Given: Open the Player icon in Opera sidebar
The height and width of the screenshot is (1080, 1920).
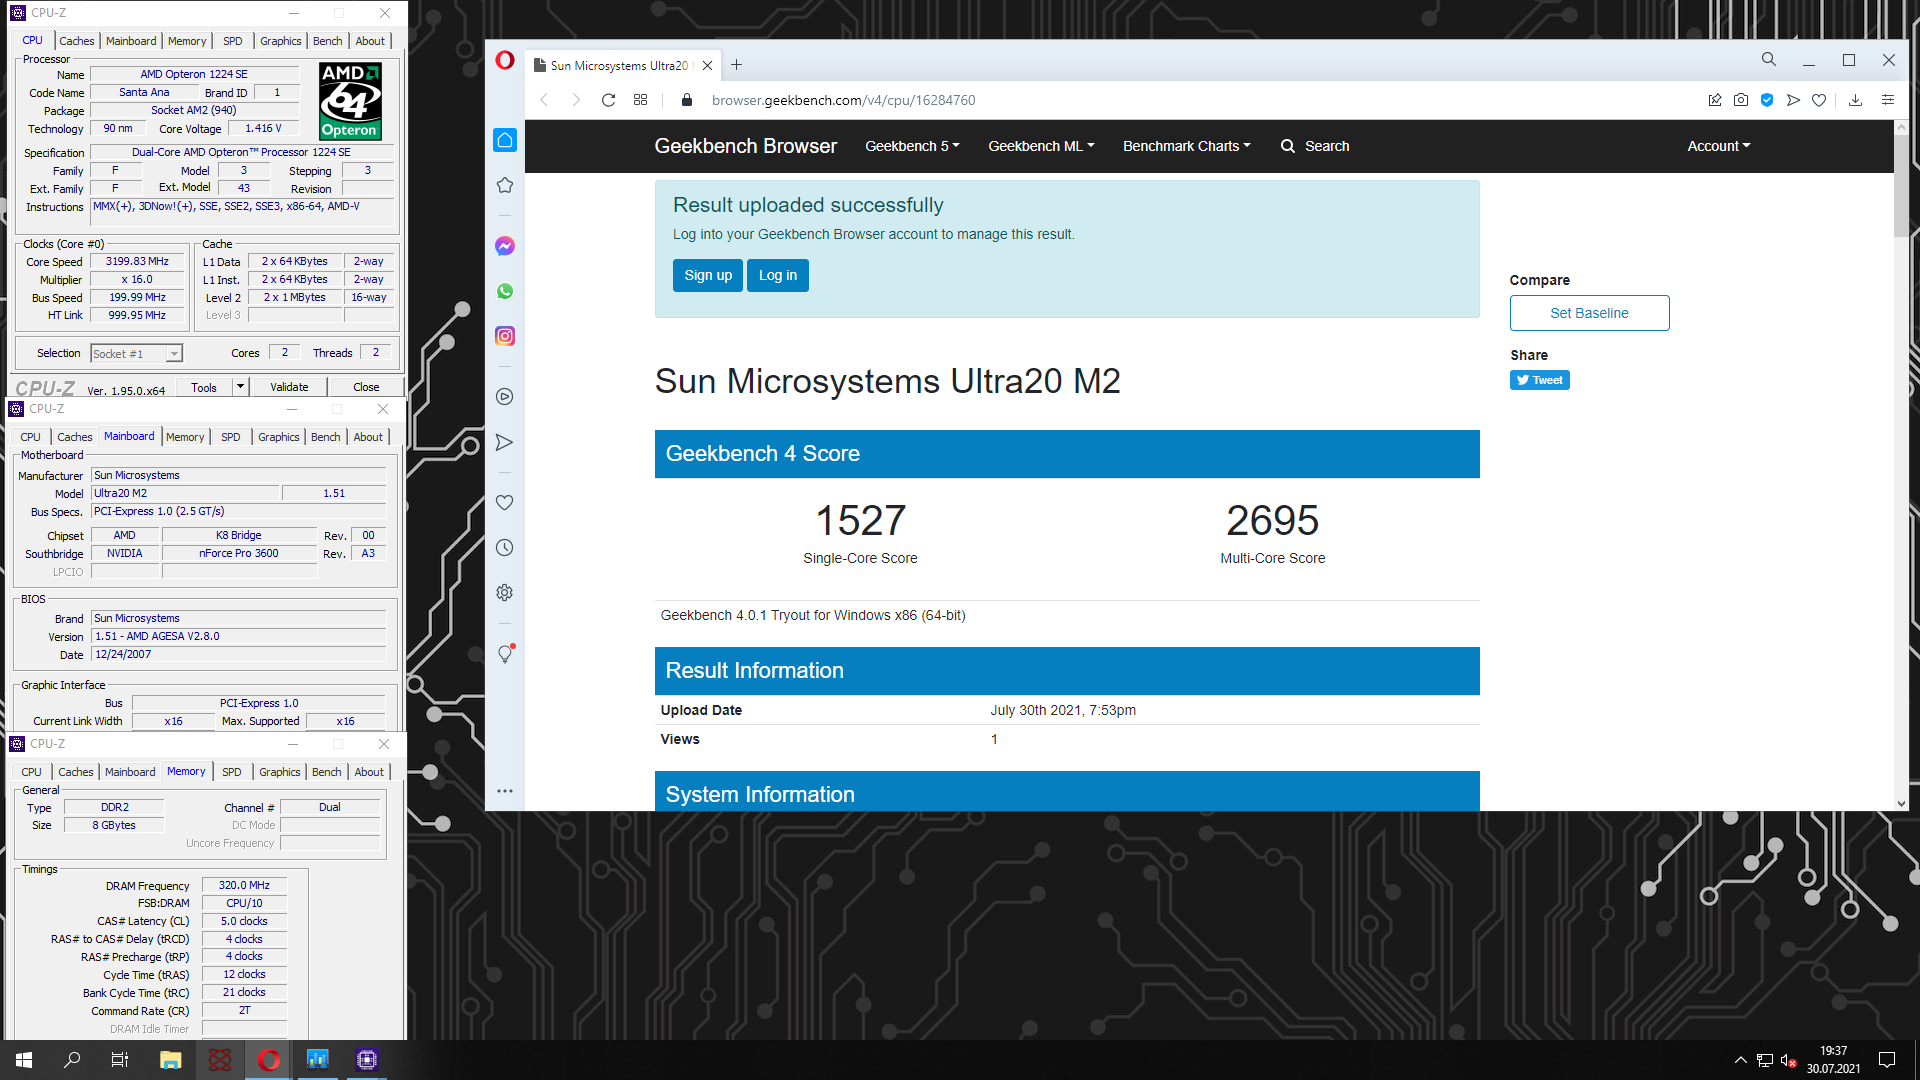Looking at the screenshot, I should [505, 397].
